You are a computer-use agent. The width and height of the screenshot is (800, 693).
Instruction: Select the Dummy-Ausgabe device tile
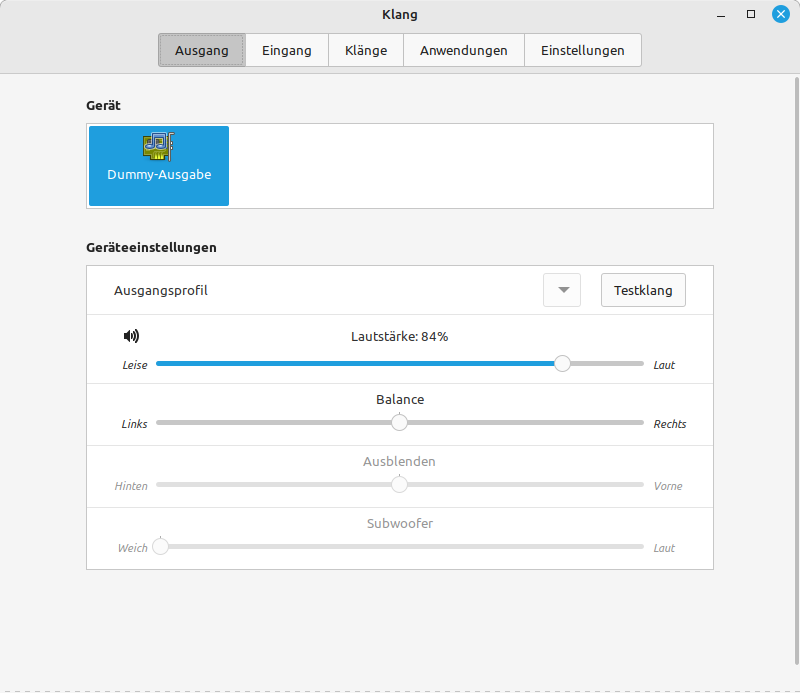[159, 166]
